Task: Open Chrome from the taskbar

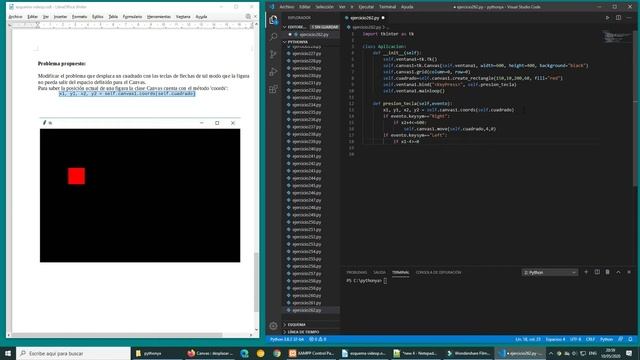Action: click(277, 353)
